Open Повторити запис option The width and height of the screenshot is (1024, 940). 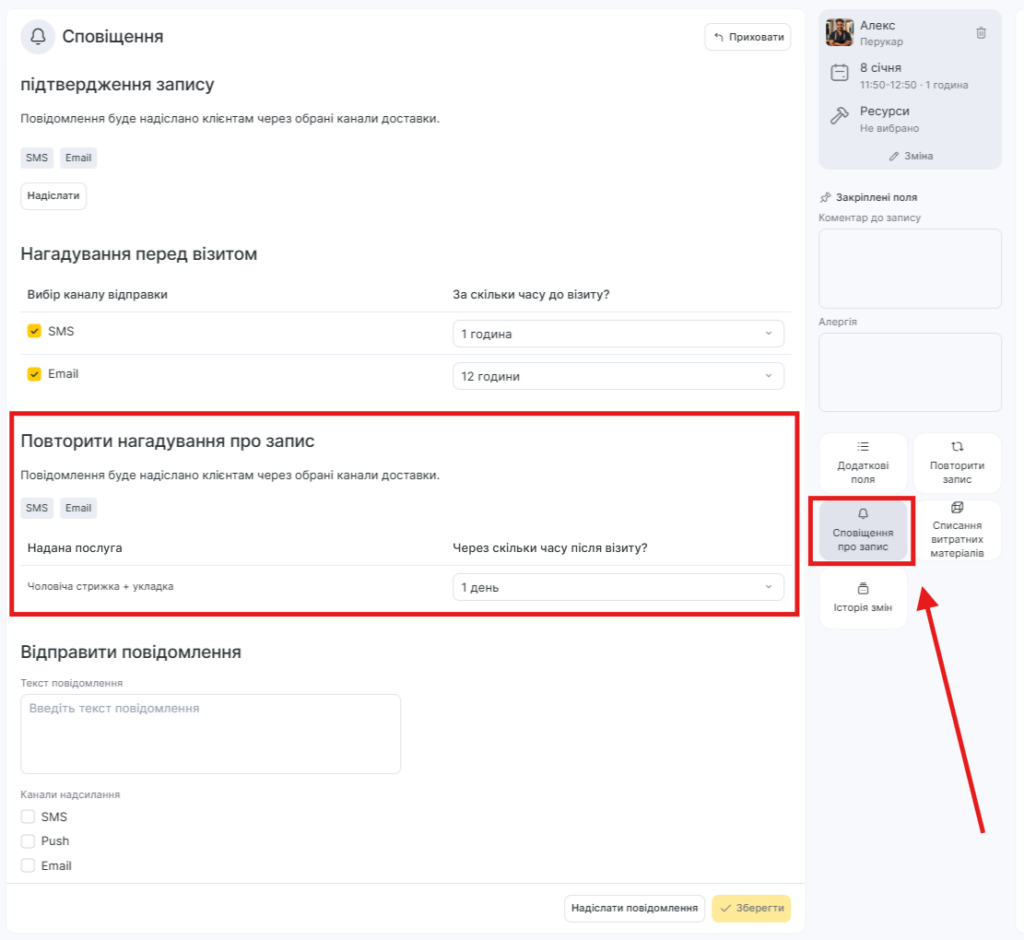coord(957,463)
